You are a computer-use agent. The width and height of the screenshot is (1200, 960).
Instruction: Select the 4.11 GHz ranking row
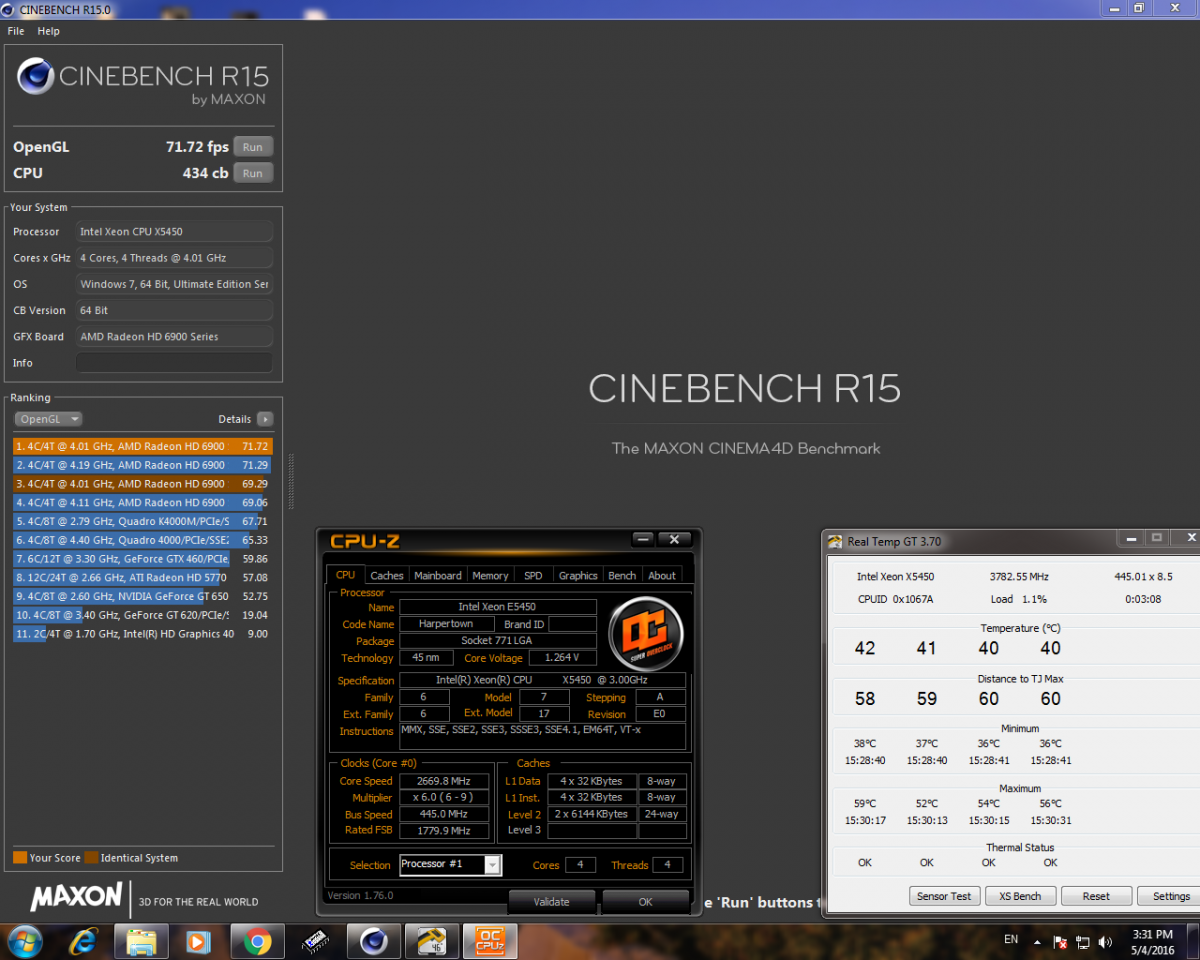pos(143,503)
